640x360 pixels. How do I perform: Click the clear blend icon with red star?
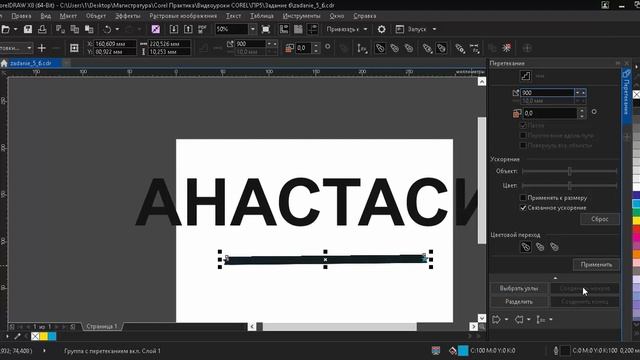tap(507, 48)
